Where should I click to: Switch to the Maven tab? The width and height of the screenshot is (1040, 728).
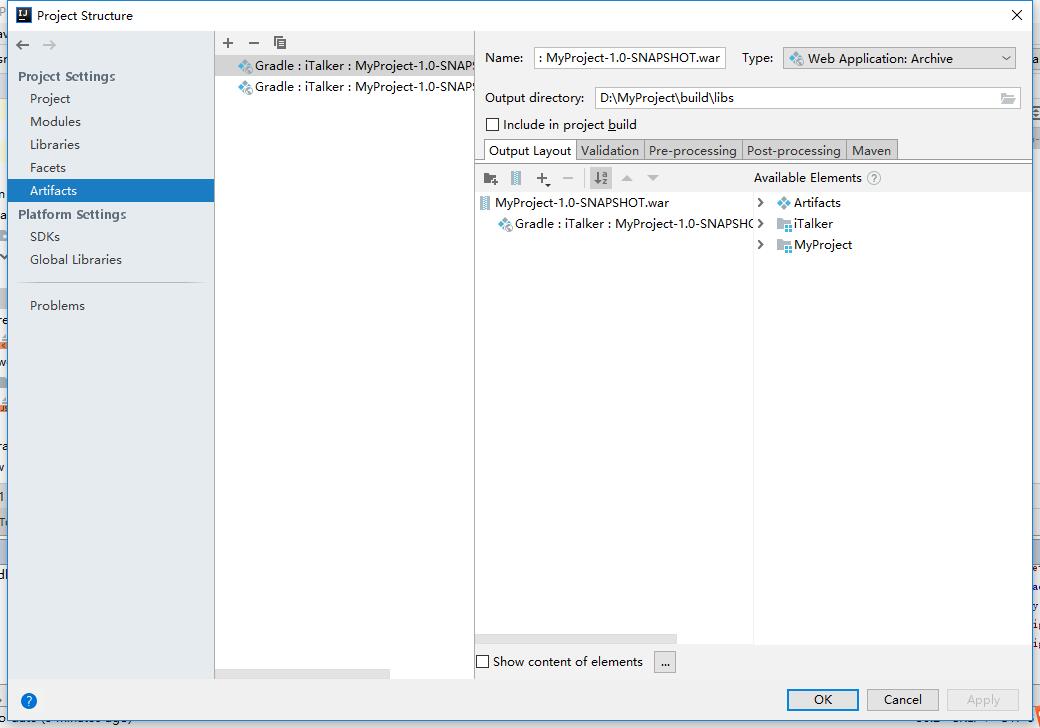tap(872, 151)
